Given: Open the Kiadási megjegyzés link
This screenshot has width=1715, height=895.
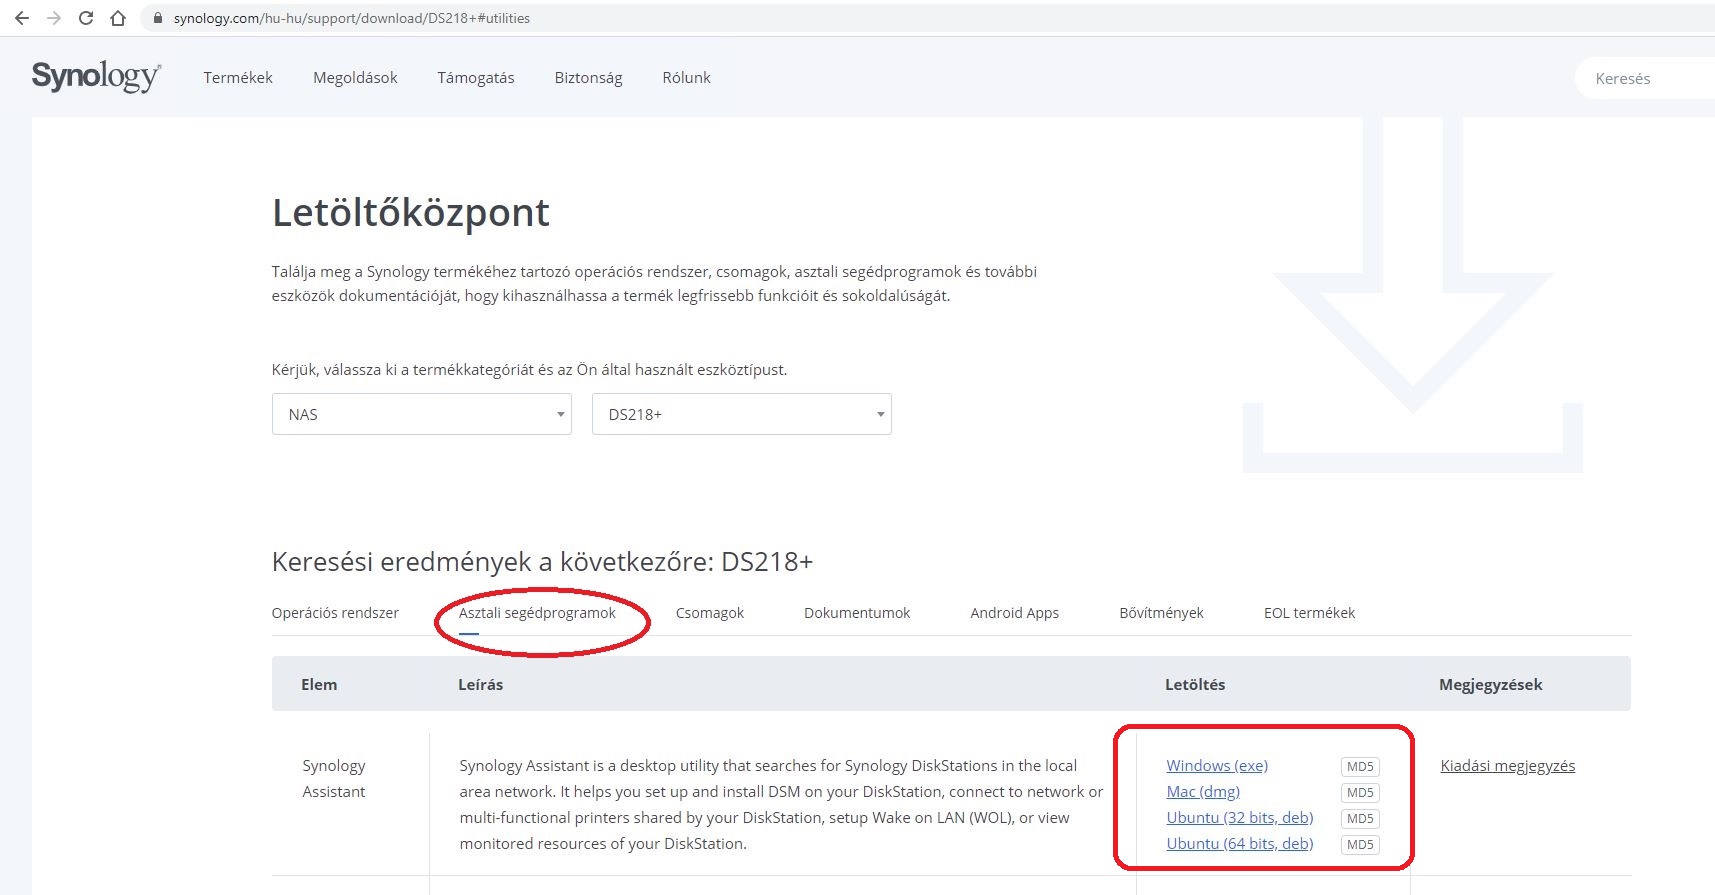Looking at the screenshot, I should click(1507, 766).
